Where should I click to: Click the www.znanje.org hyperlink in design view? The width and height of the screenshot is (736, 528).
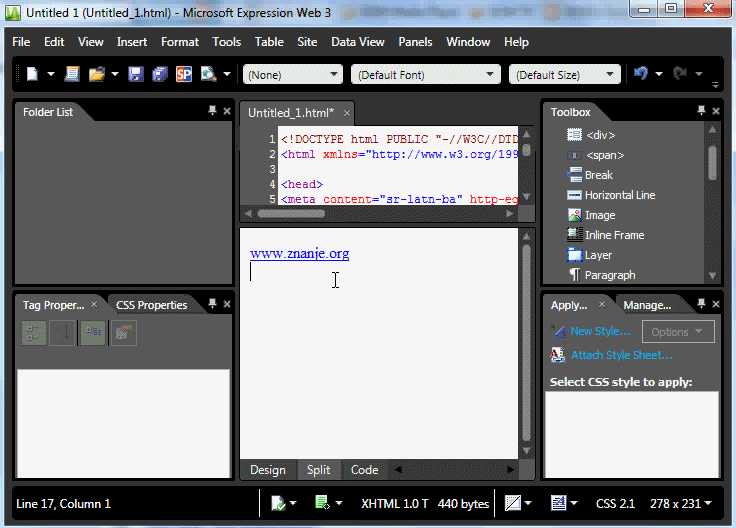(299, 254)
